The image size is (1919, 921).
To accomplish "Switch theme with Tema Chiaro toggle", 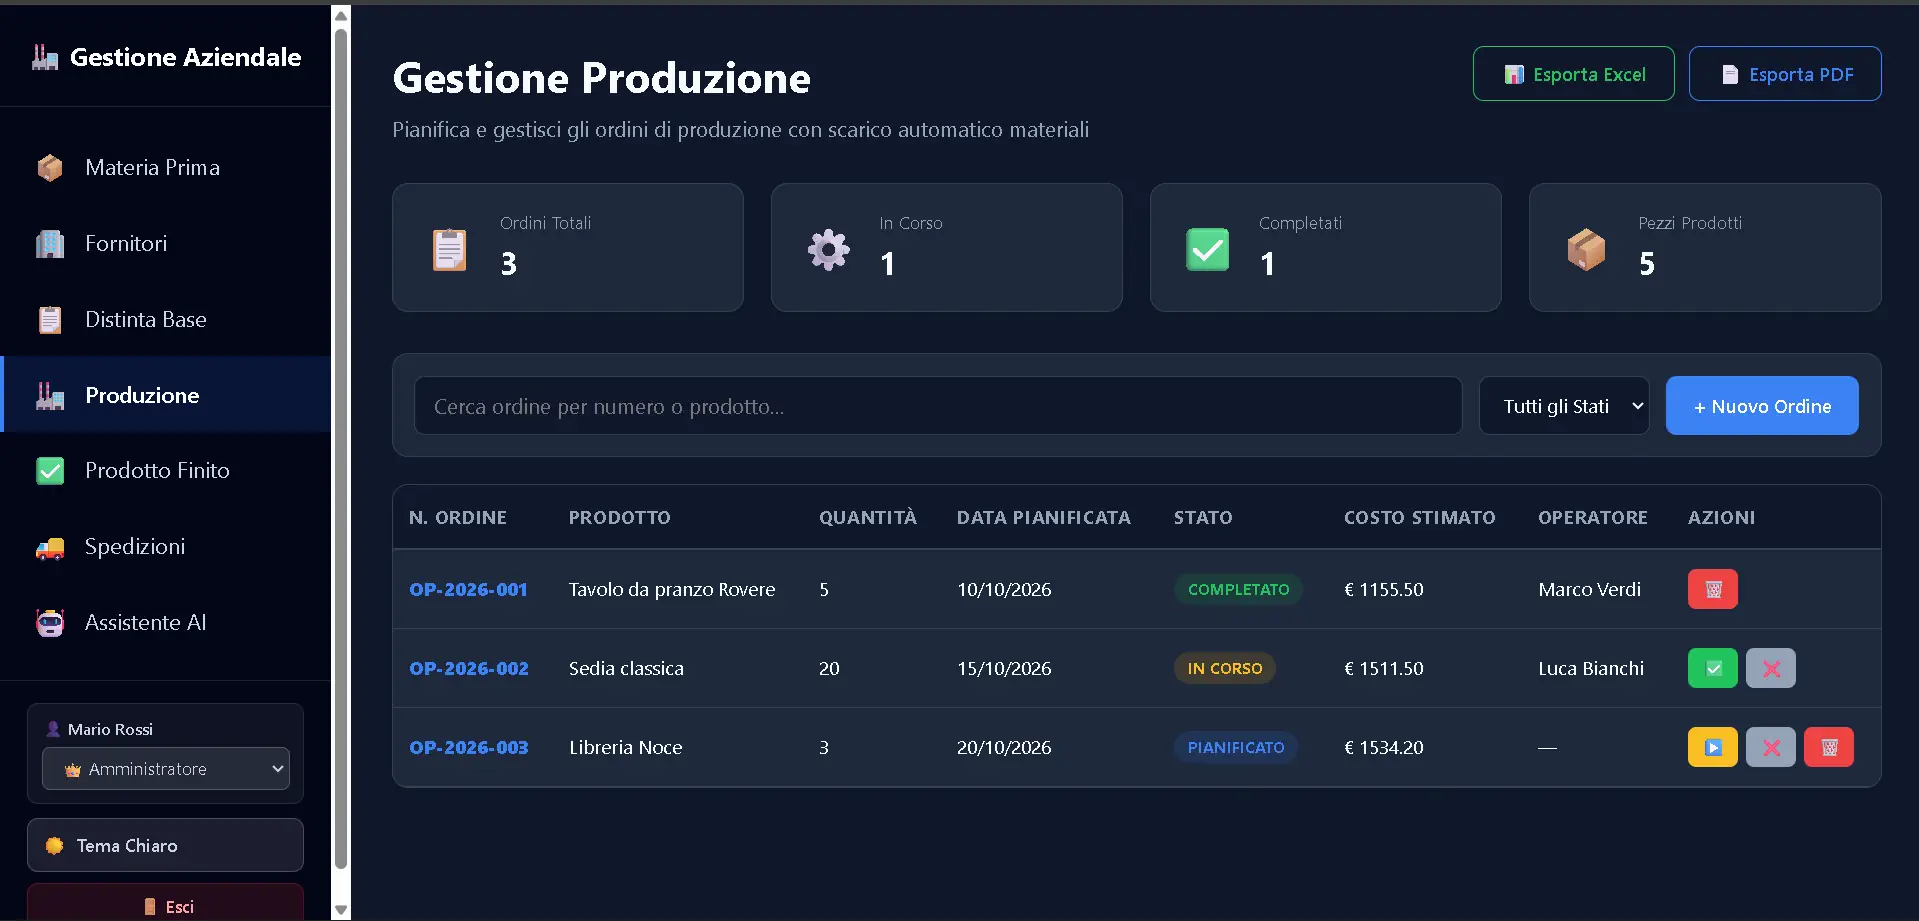I will 165,845.
